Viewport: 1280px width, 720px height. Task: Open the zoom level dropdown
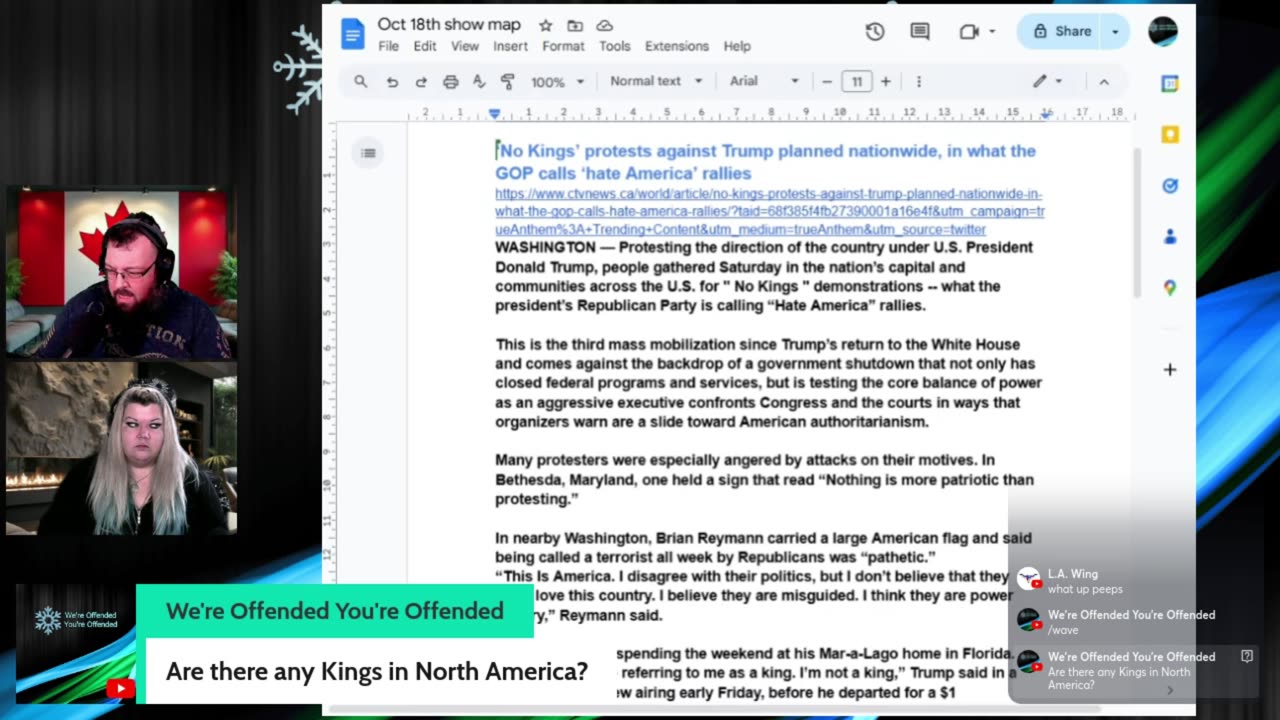point(558,82)
